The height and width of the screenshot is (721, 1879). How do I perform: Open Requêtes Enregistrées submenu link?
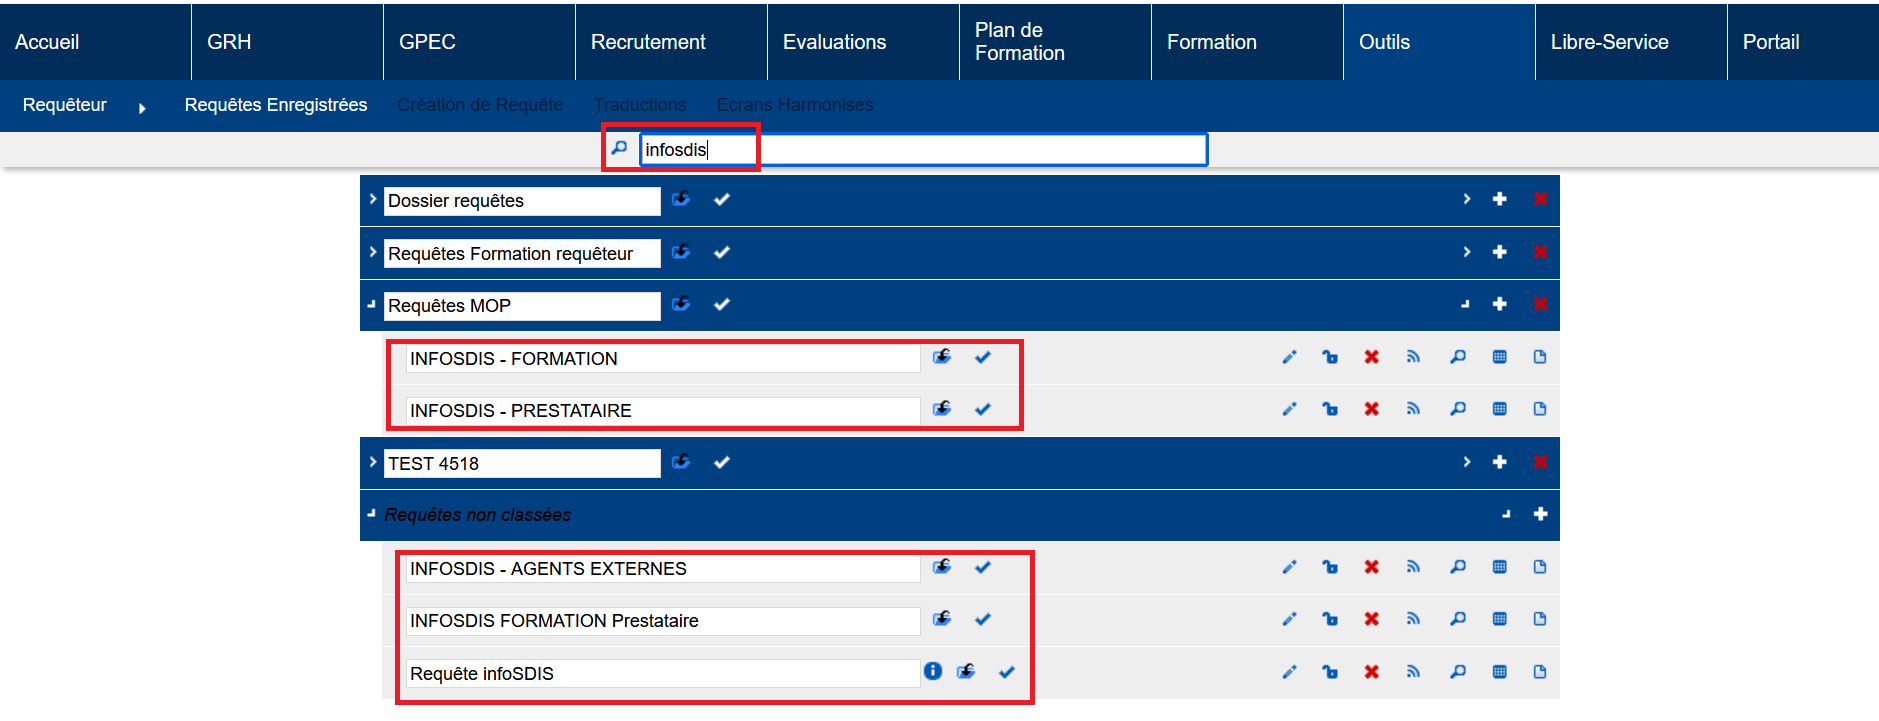tap(276, 105)
